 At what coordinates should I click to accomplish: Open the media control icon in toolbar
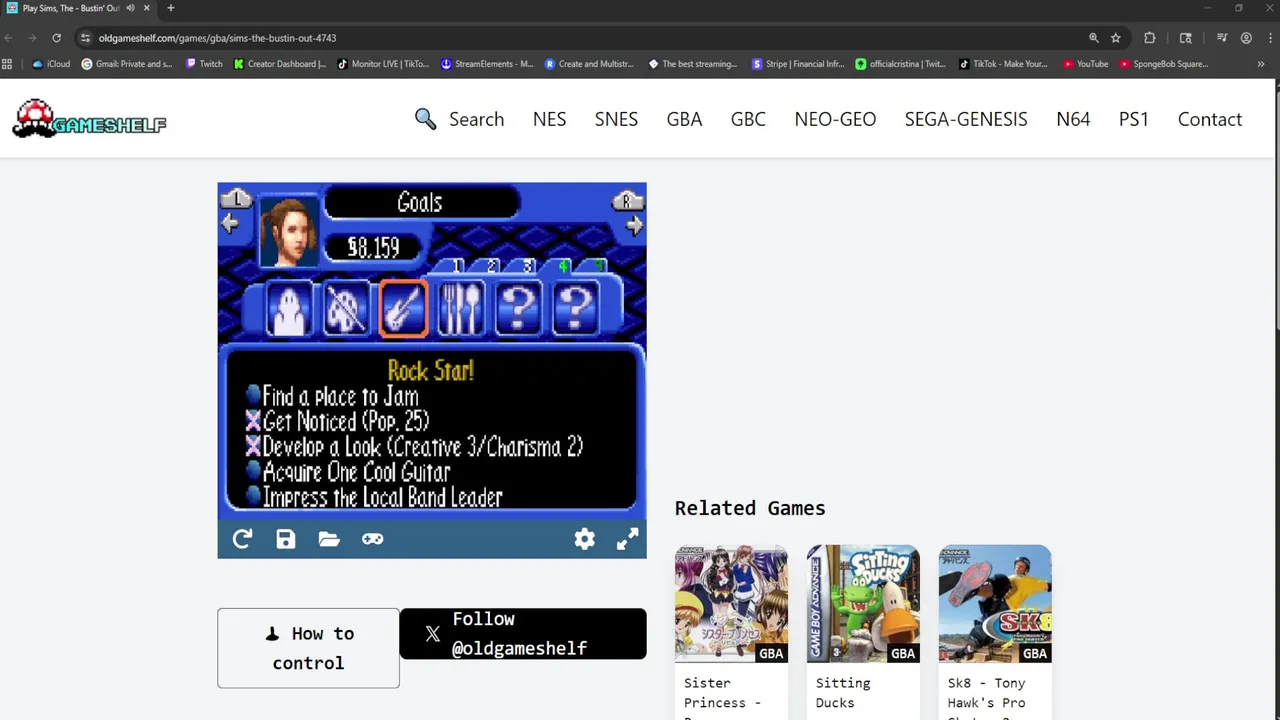tap(1222, 38)
